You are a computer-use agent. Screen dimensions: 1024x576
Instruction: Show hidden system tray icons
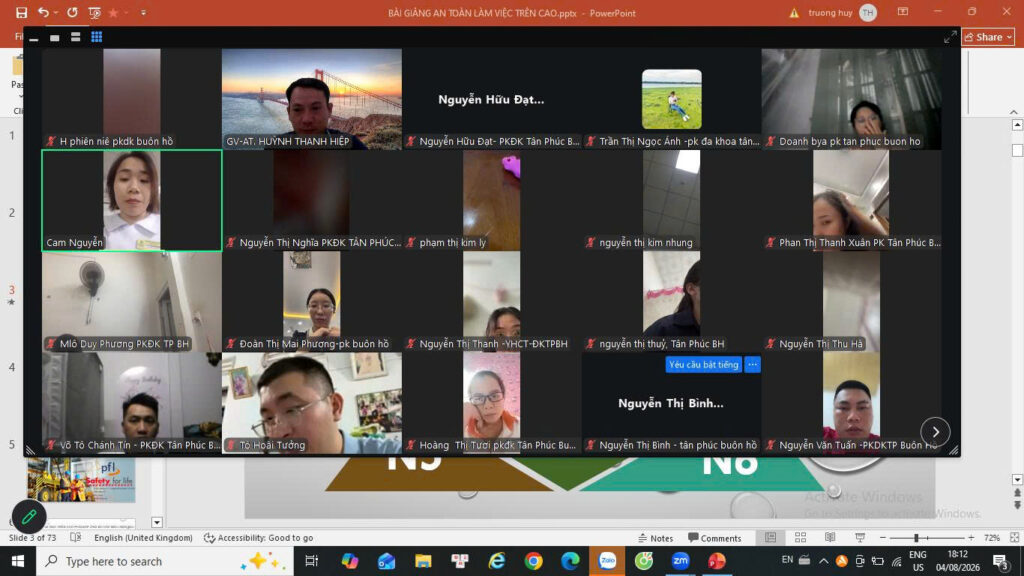(824, 561)
